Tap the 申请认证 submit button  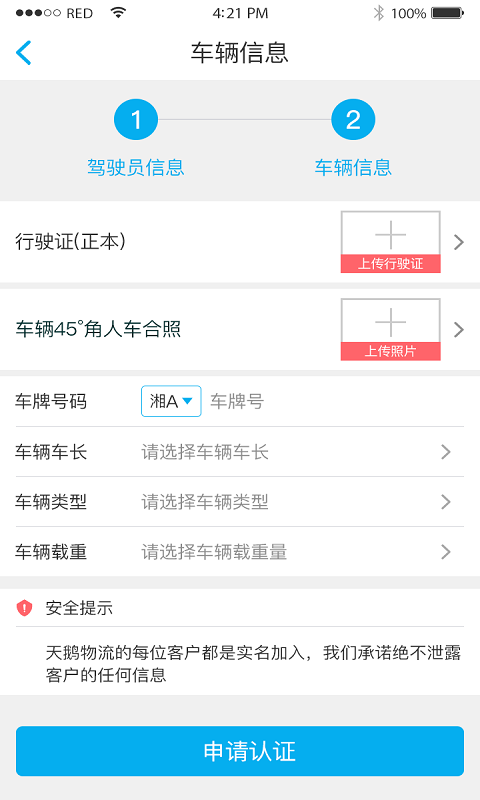(x=240, y=751)
